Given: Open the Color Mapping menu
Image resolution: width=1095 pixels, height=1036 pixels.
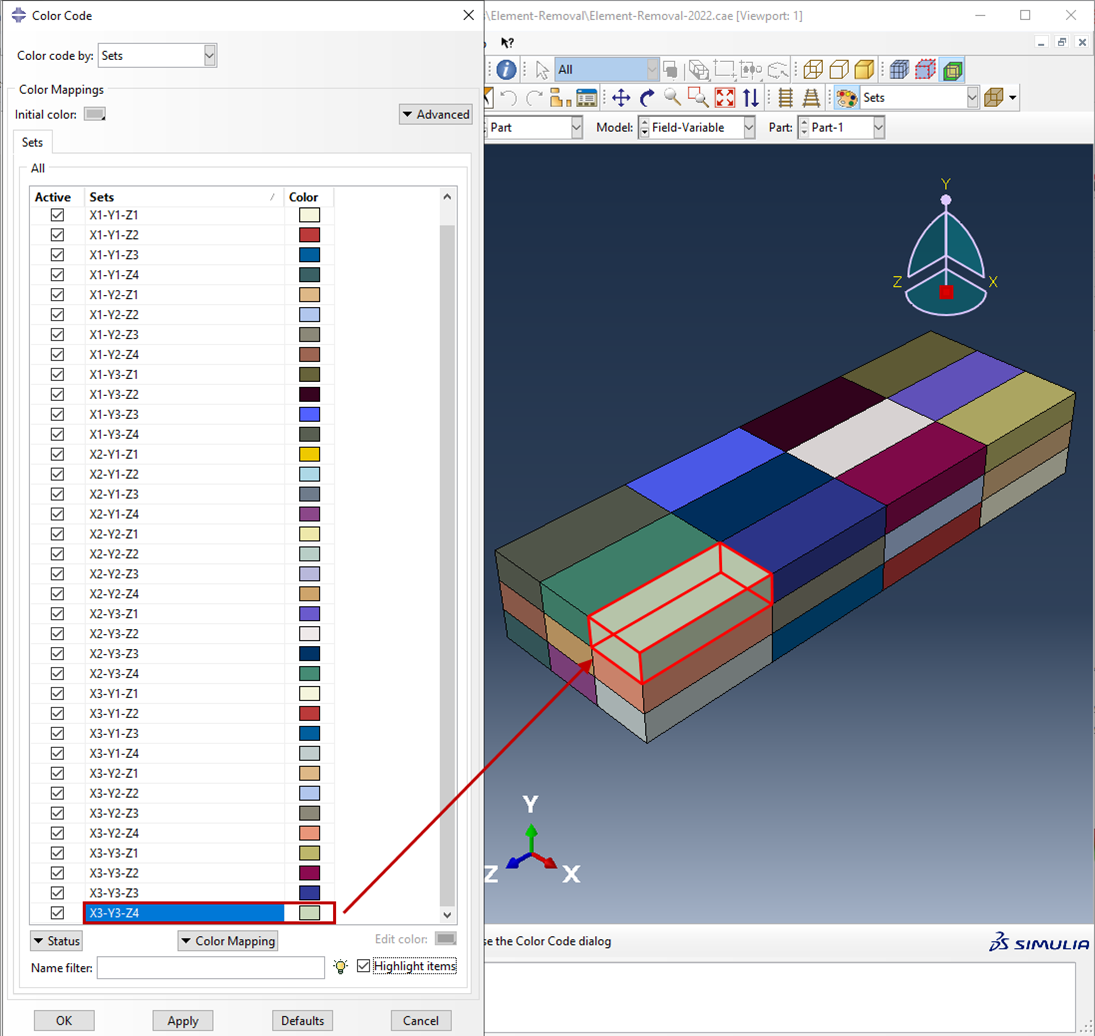Looking at the screenshot, I should 228,941.
